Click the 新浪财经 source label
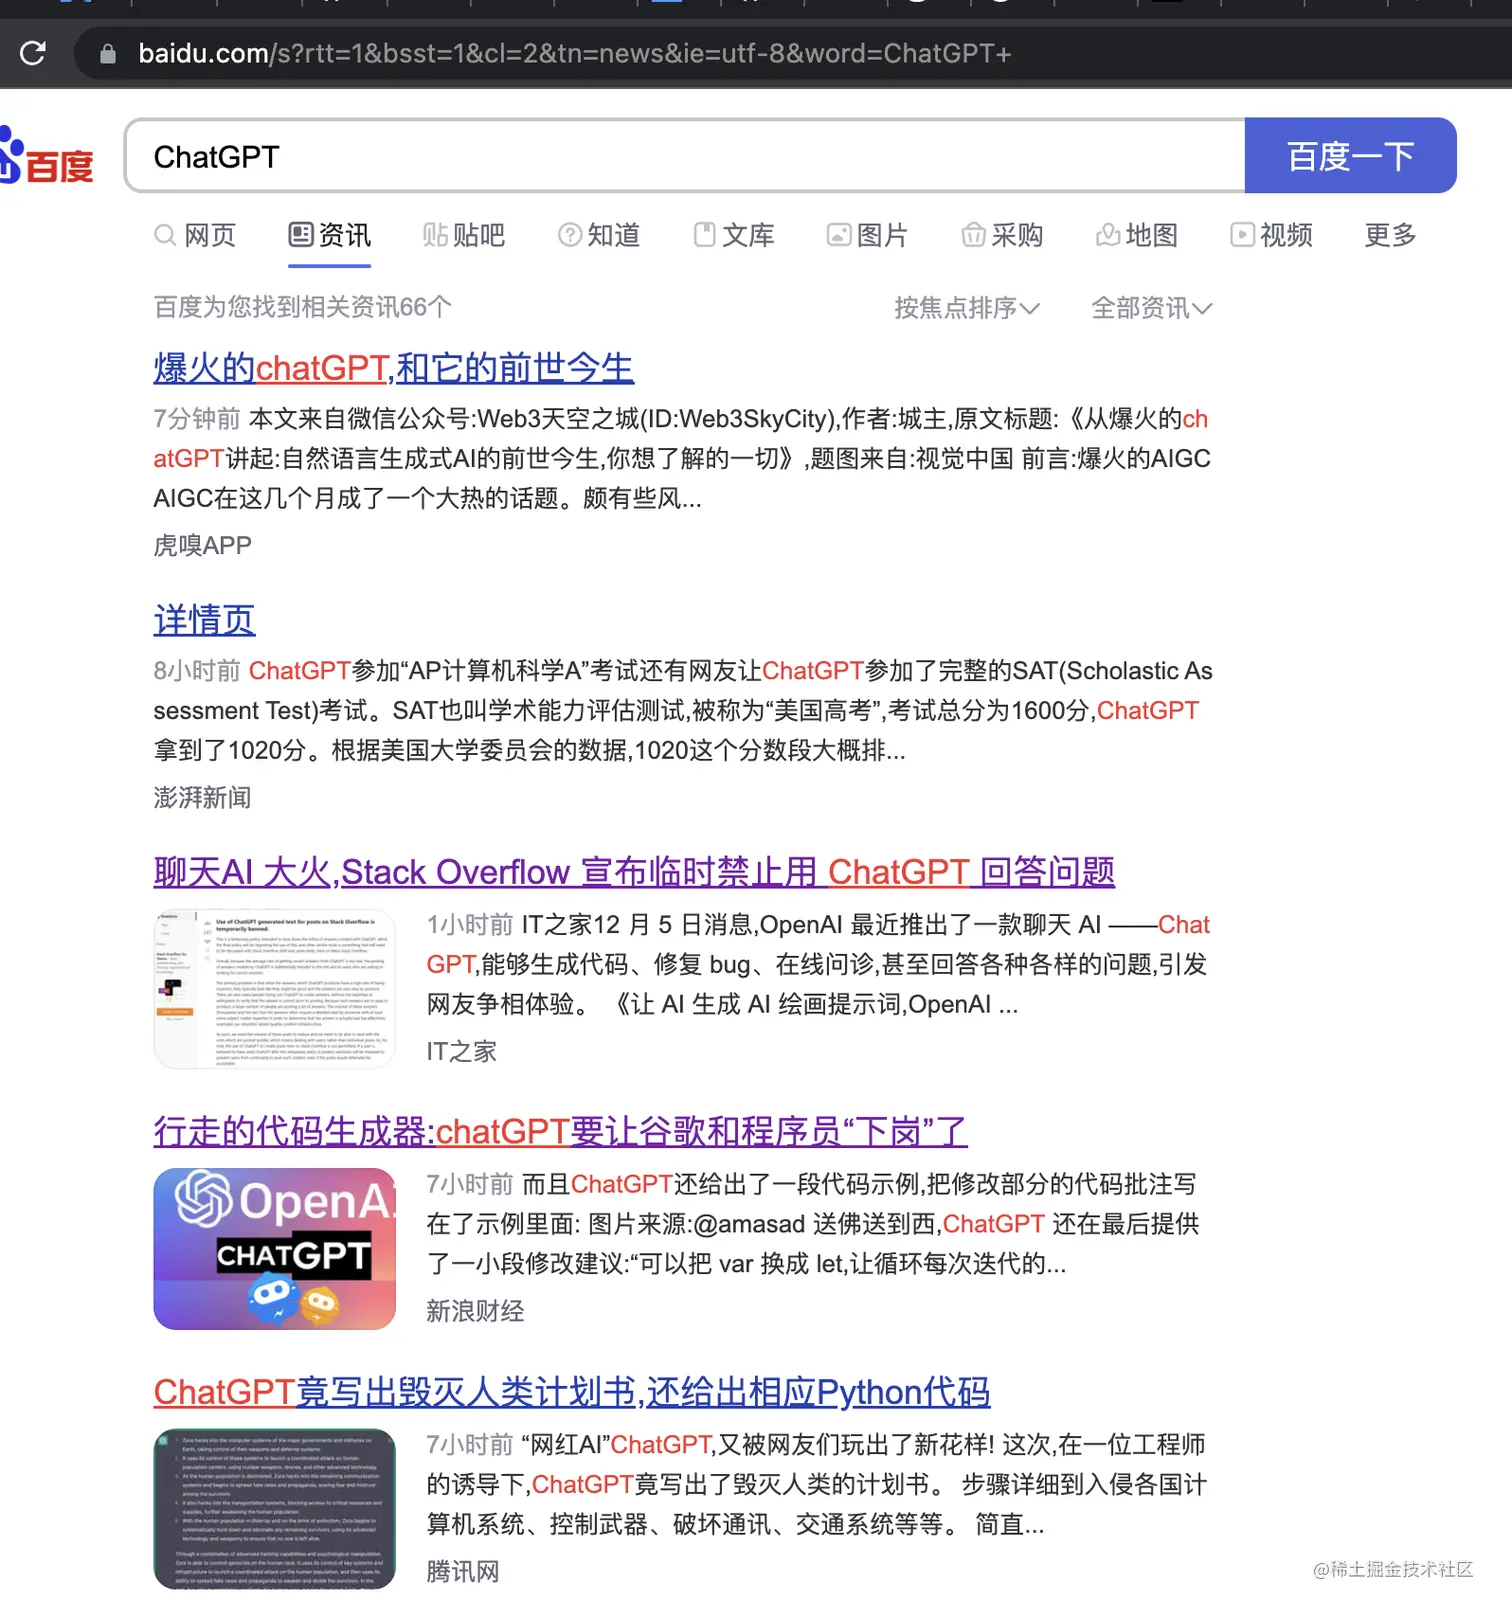The height and width of the screenshot is (1618, 1512). pos(475,1311)
